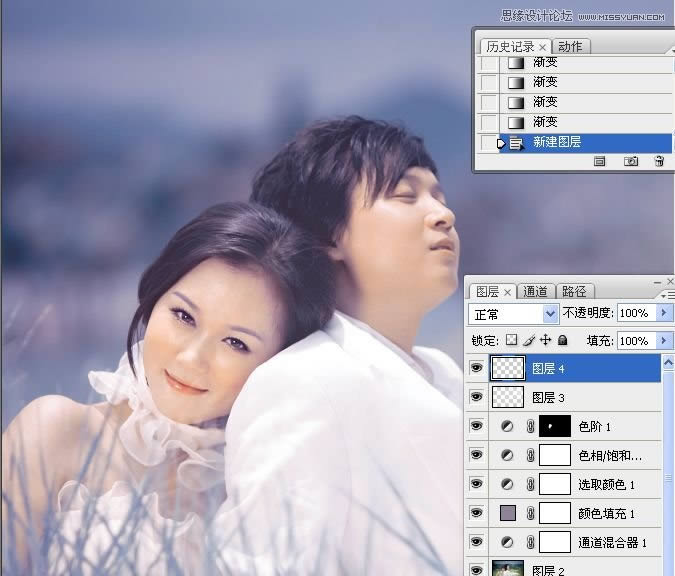Click create new document from state icon
This screenshot has width=675, height=576.
point(601,160)
